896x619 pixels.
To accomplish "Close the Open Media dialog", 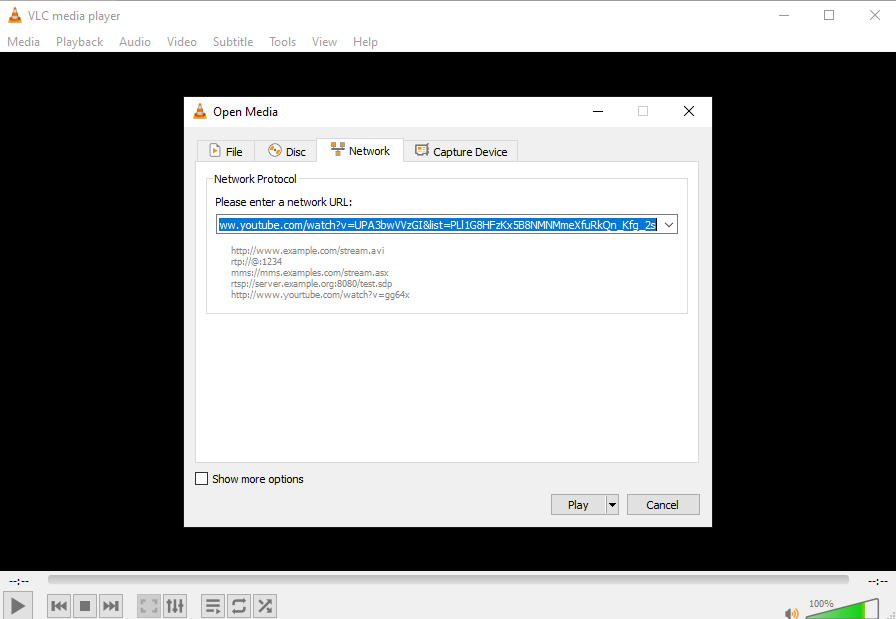I will tap(689, 111).
